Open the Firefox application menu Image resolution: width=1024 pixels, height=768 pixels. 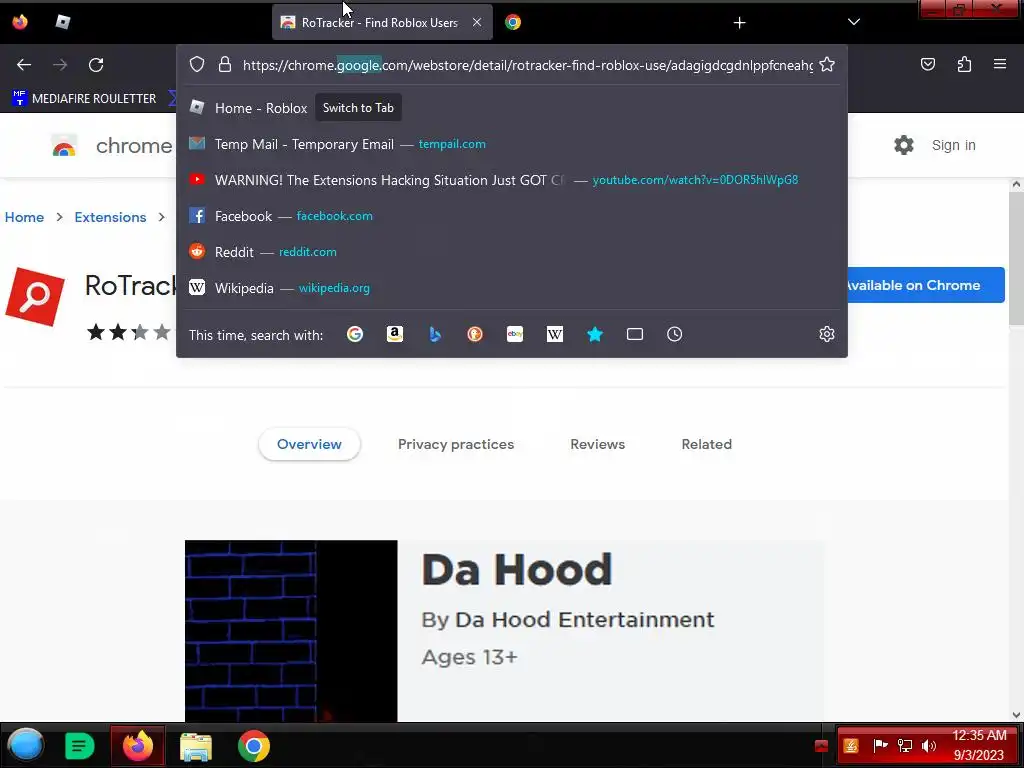999,64
